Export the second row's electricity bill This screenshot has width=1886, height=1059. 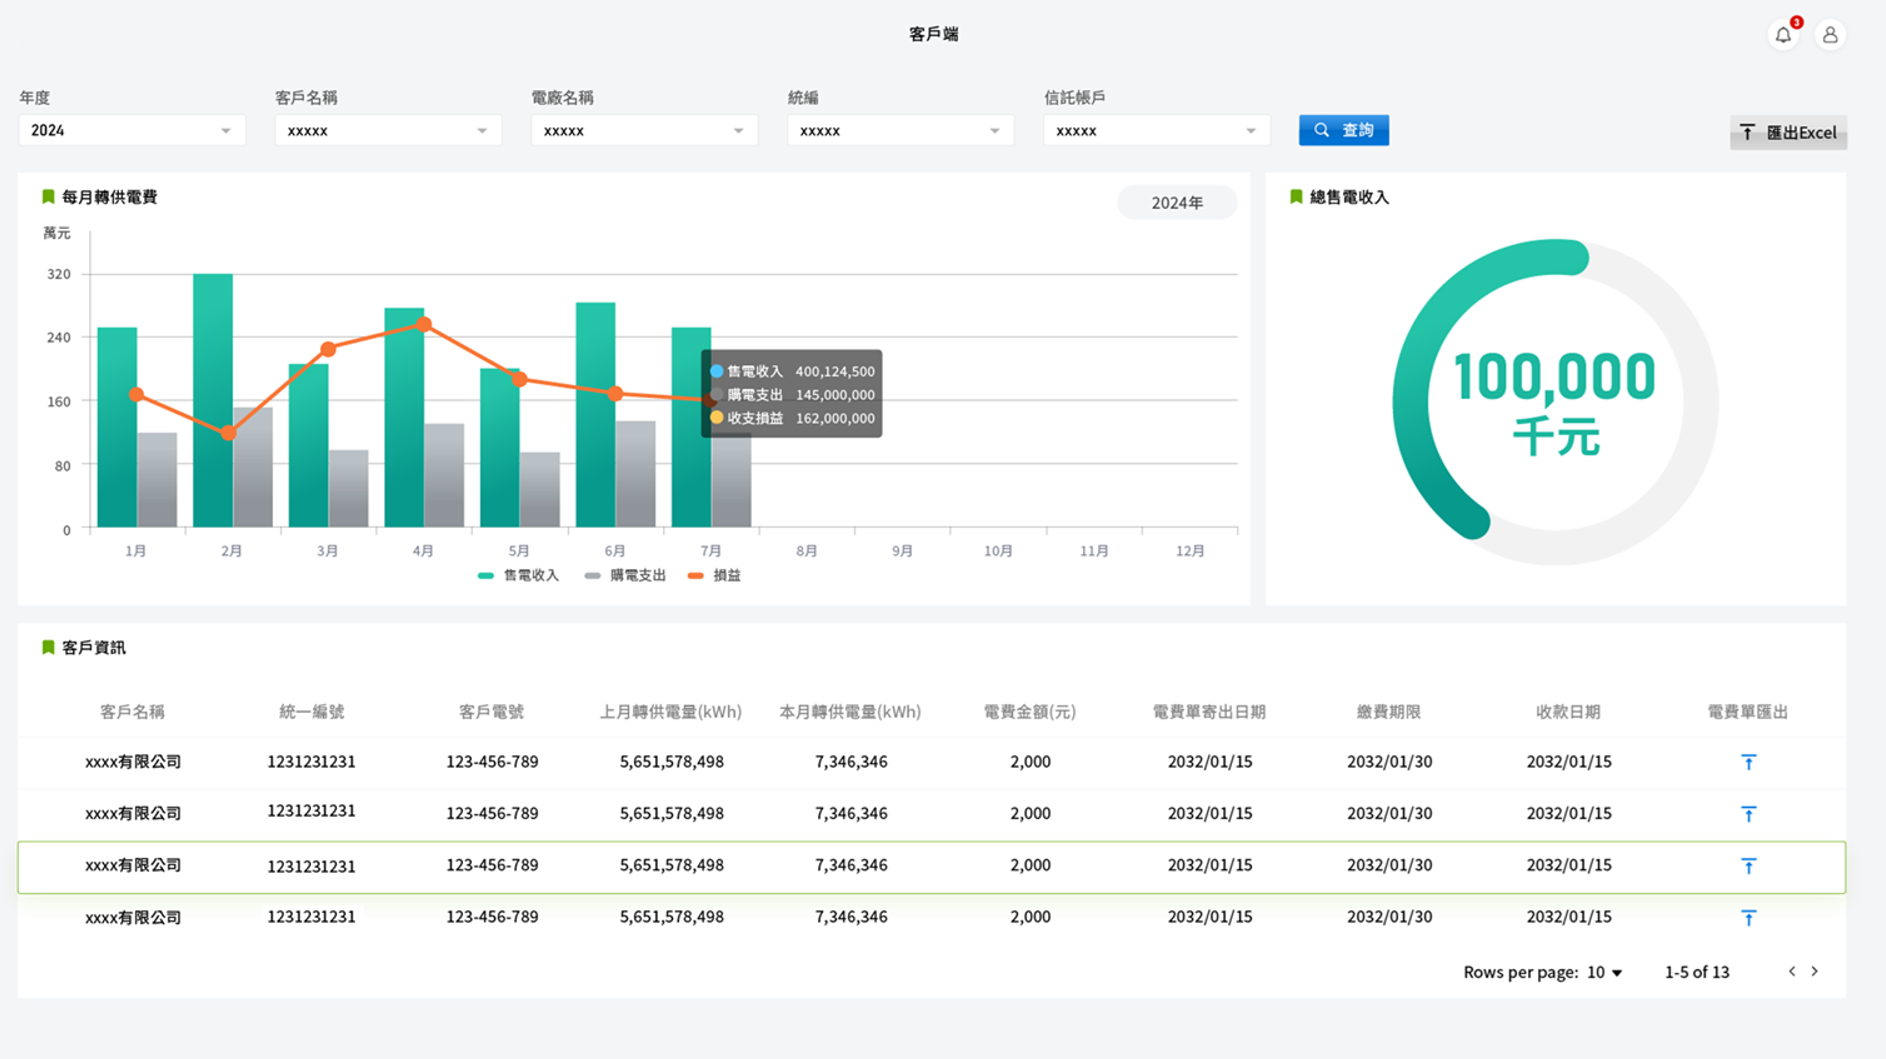(1748, 814)
